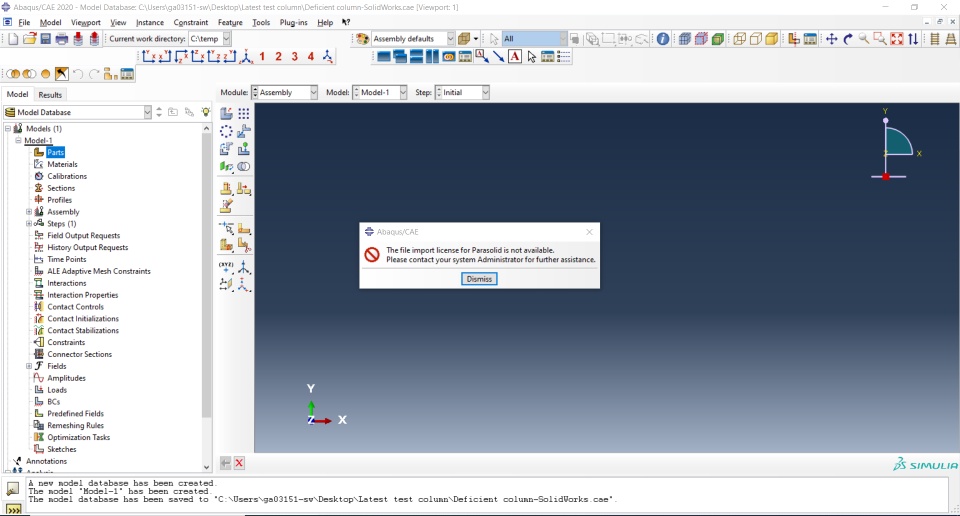Open the Constraint menu
This screenshot has width=960, height=516.
tap(190, 22)
